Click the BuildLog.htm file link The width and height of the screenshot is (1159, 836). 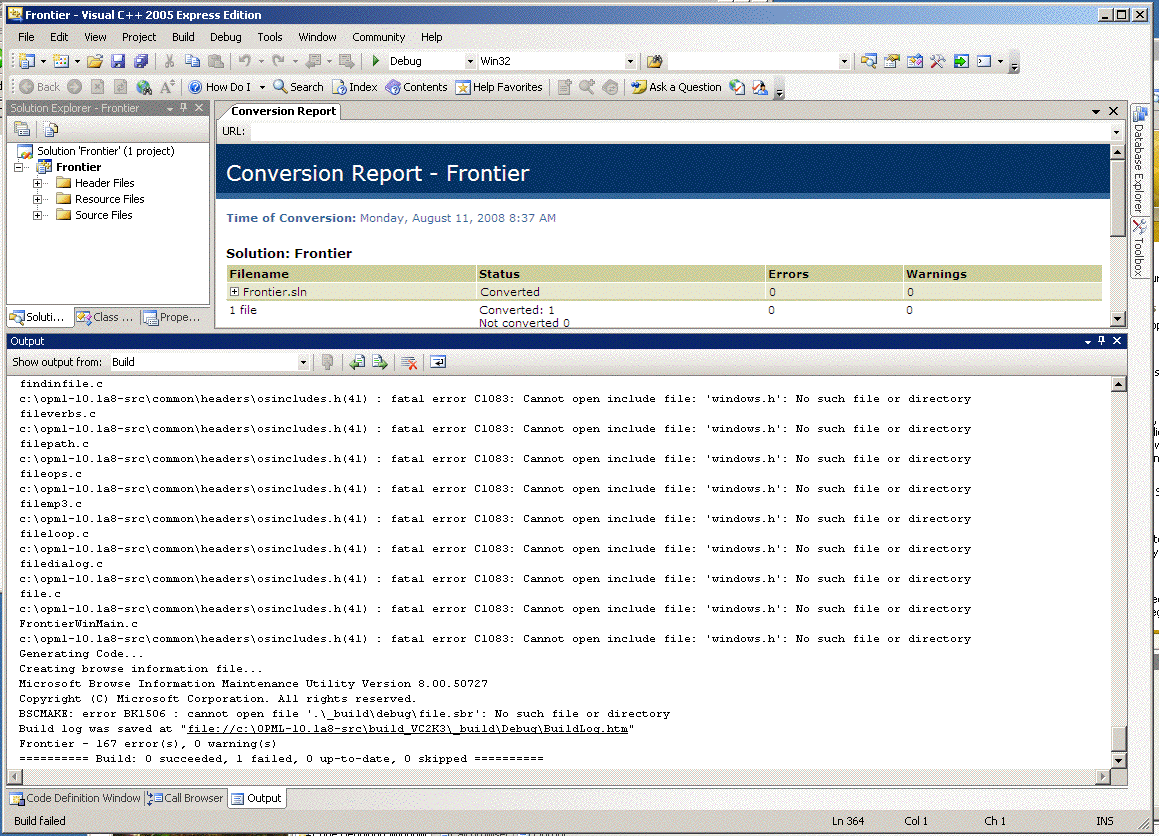(411, 729)
